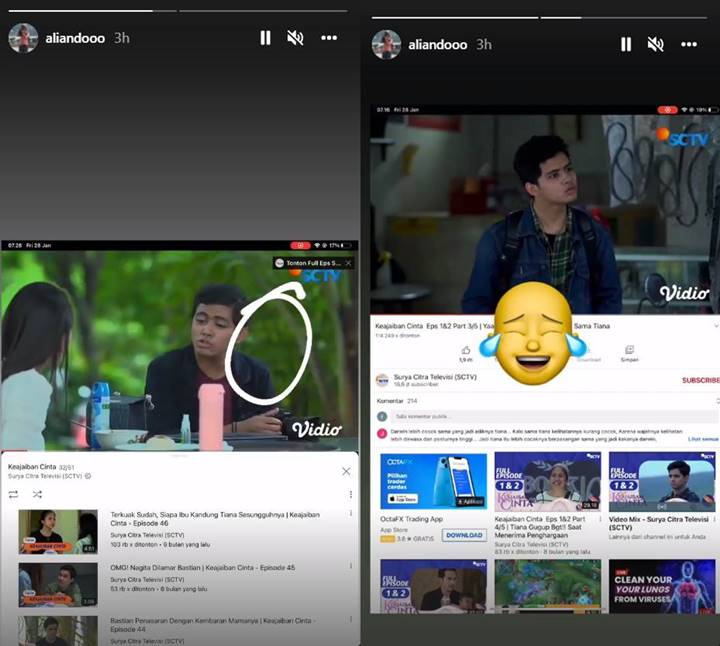720x646 pixels.
Task: Toggle playlist shuffle in Keajaiban Cinta panel
Action: pos(37,494)
